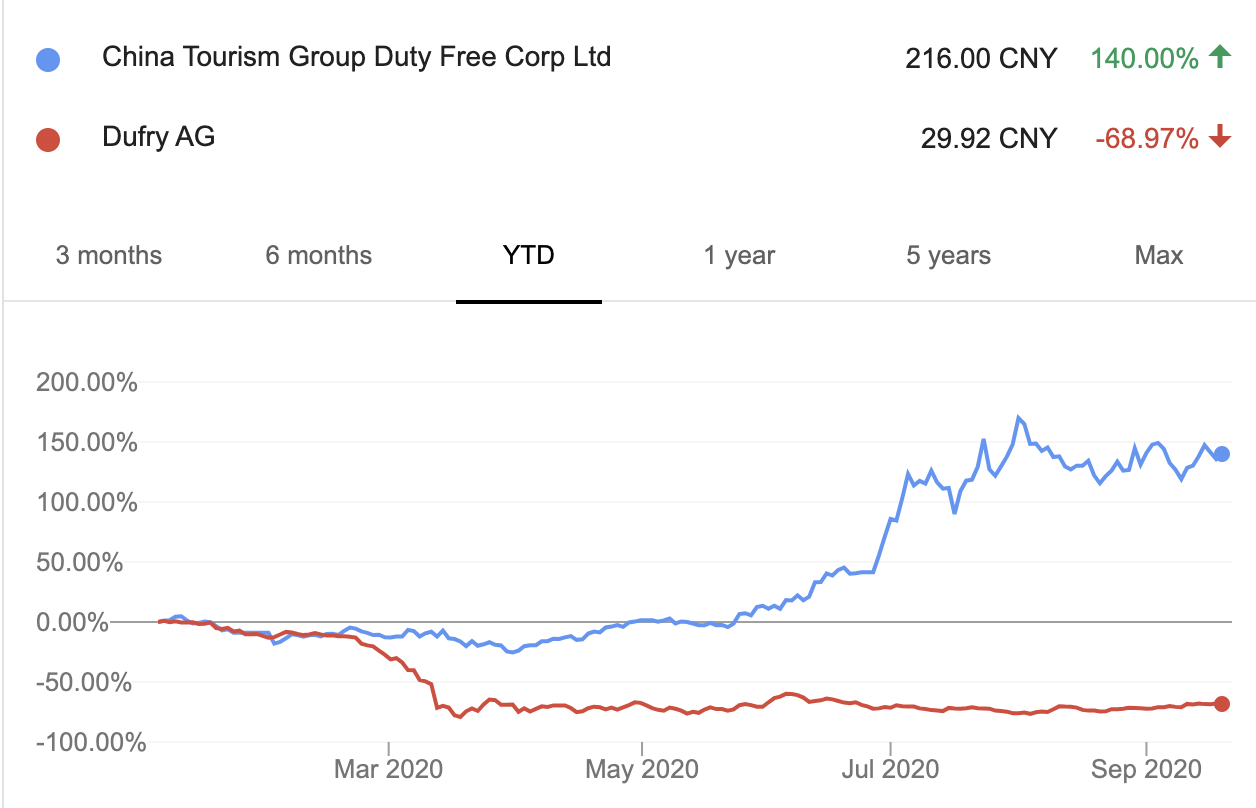This screenshot has height=808, width=1256.
Task: Click the 140.00% change percentage
Action: (x=1145, y=59)
